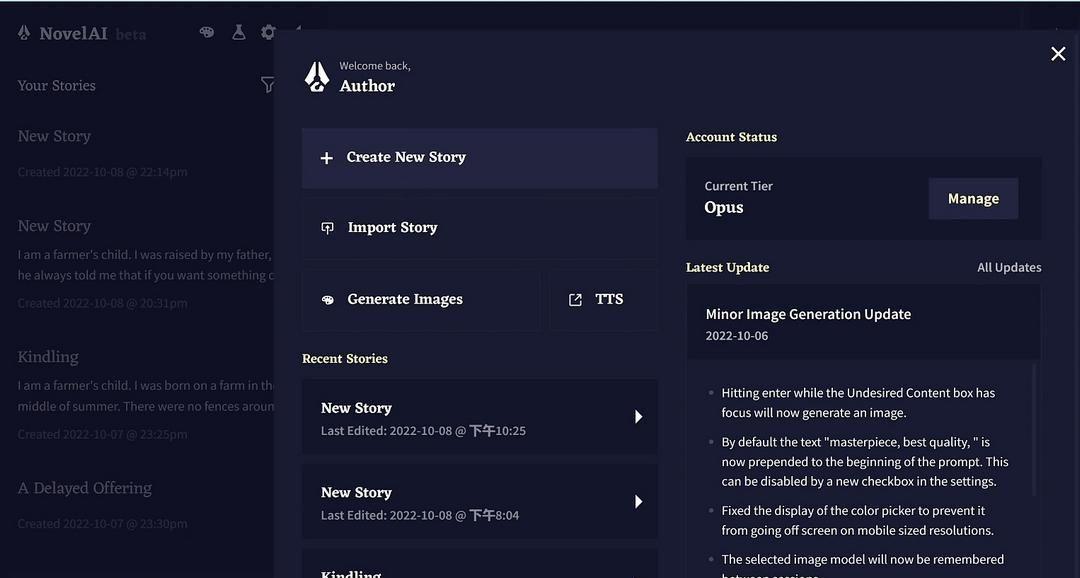Click the beta label beside NovelAI
The height and width of the screenshot is (578, 1080).
tap(131, 34)
